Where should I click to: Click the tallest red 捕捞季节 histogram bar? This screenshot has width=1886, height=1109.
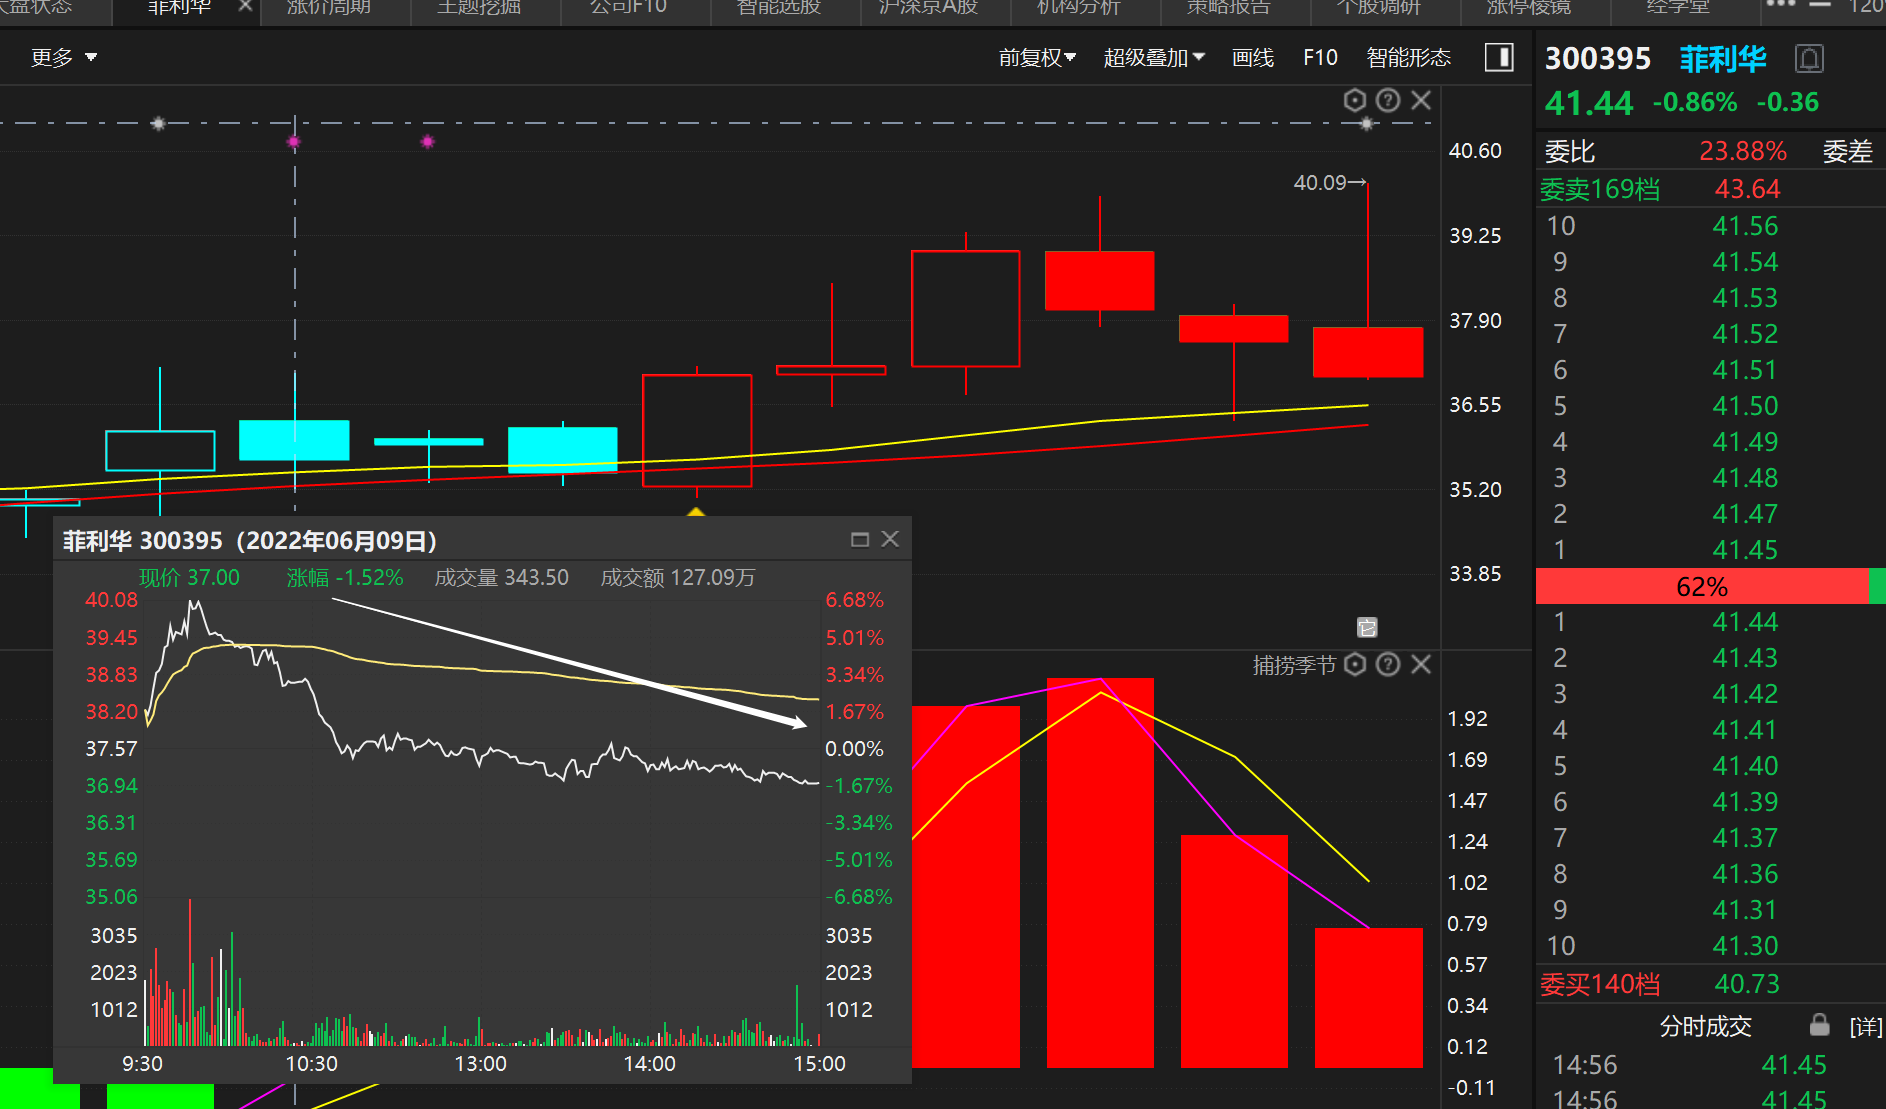(x=1100, y=873)
